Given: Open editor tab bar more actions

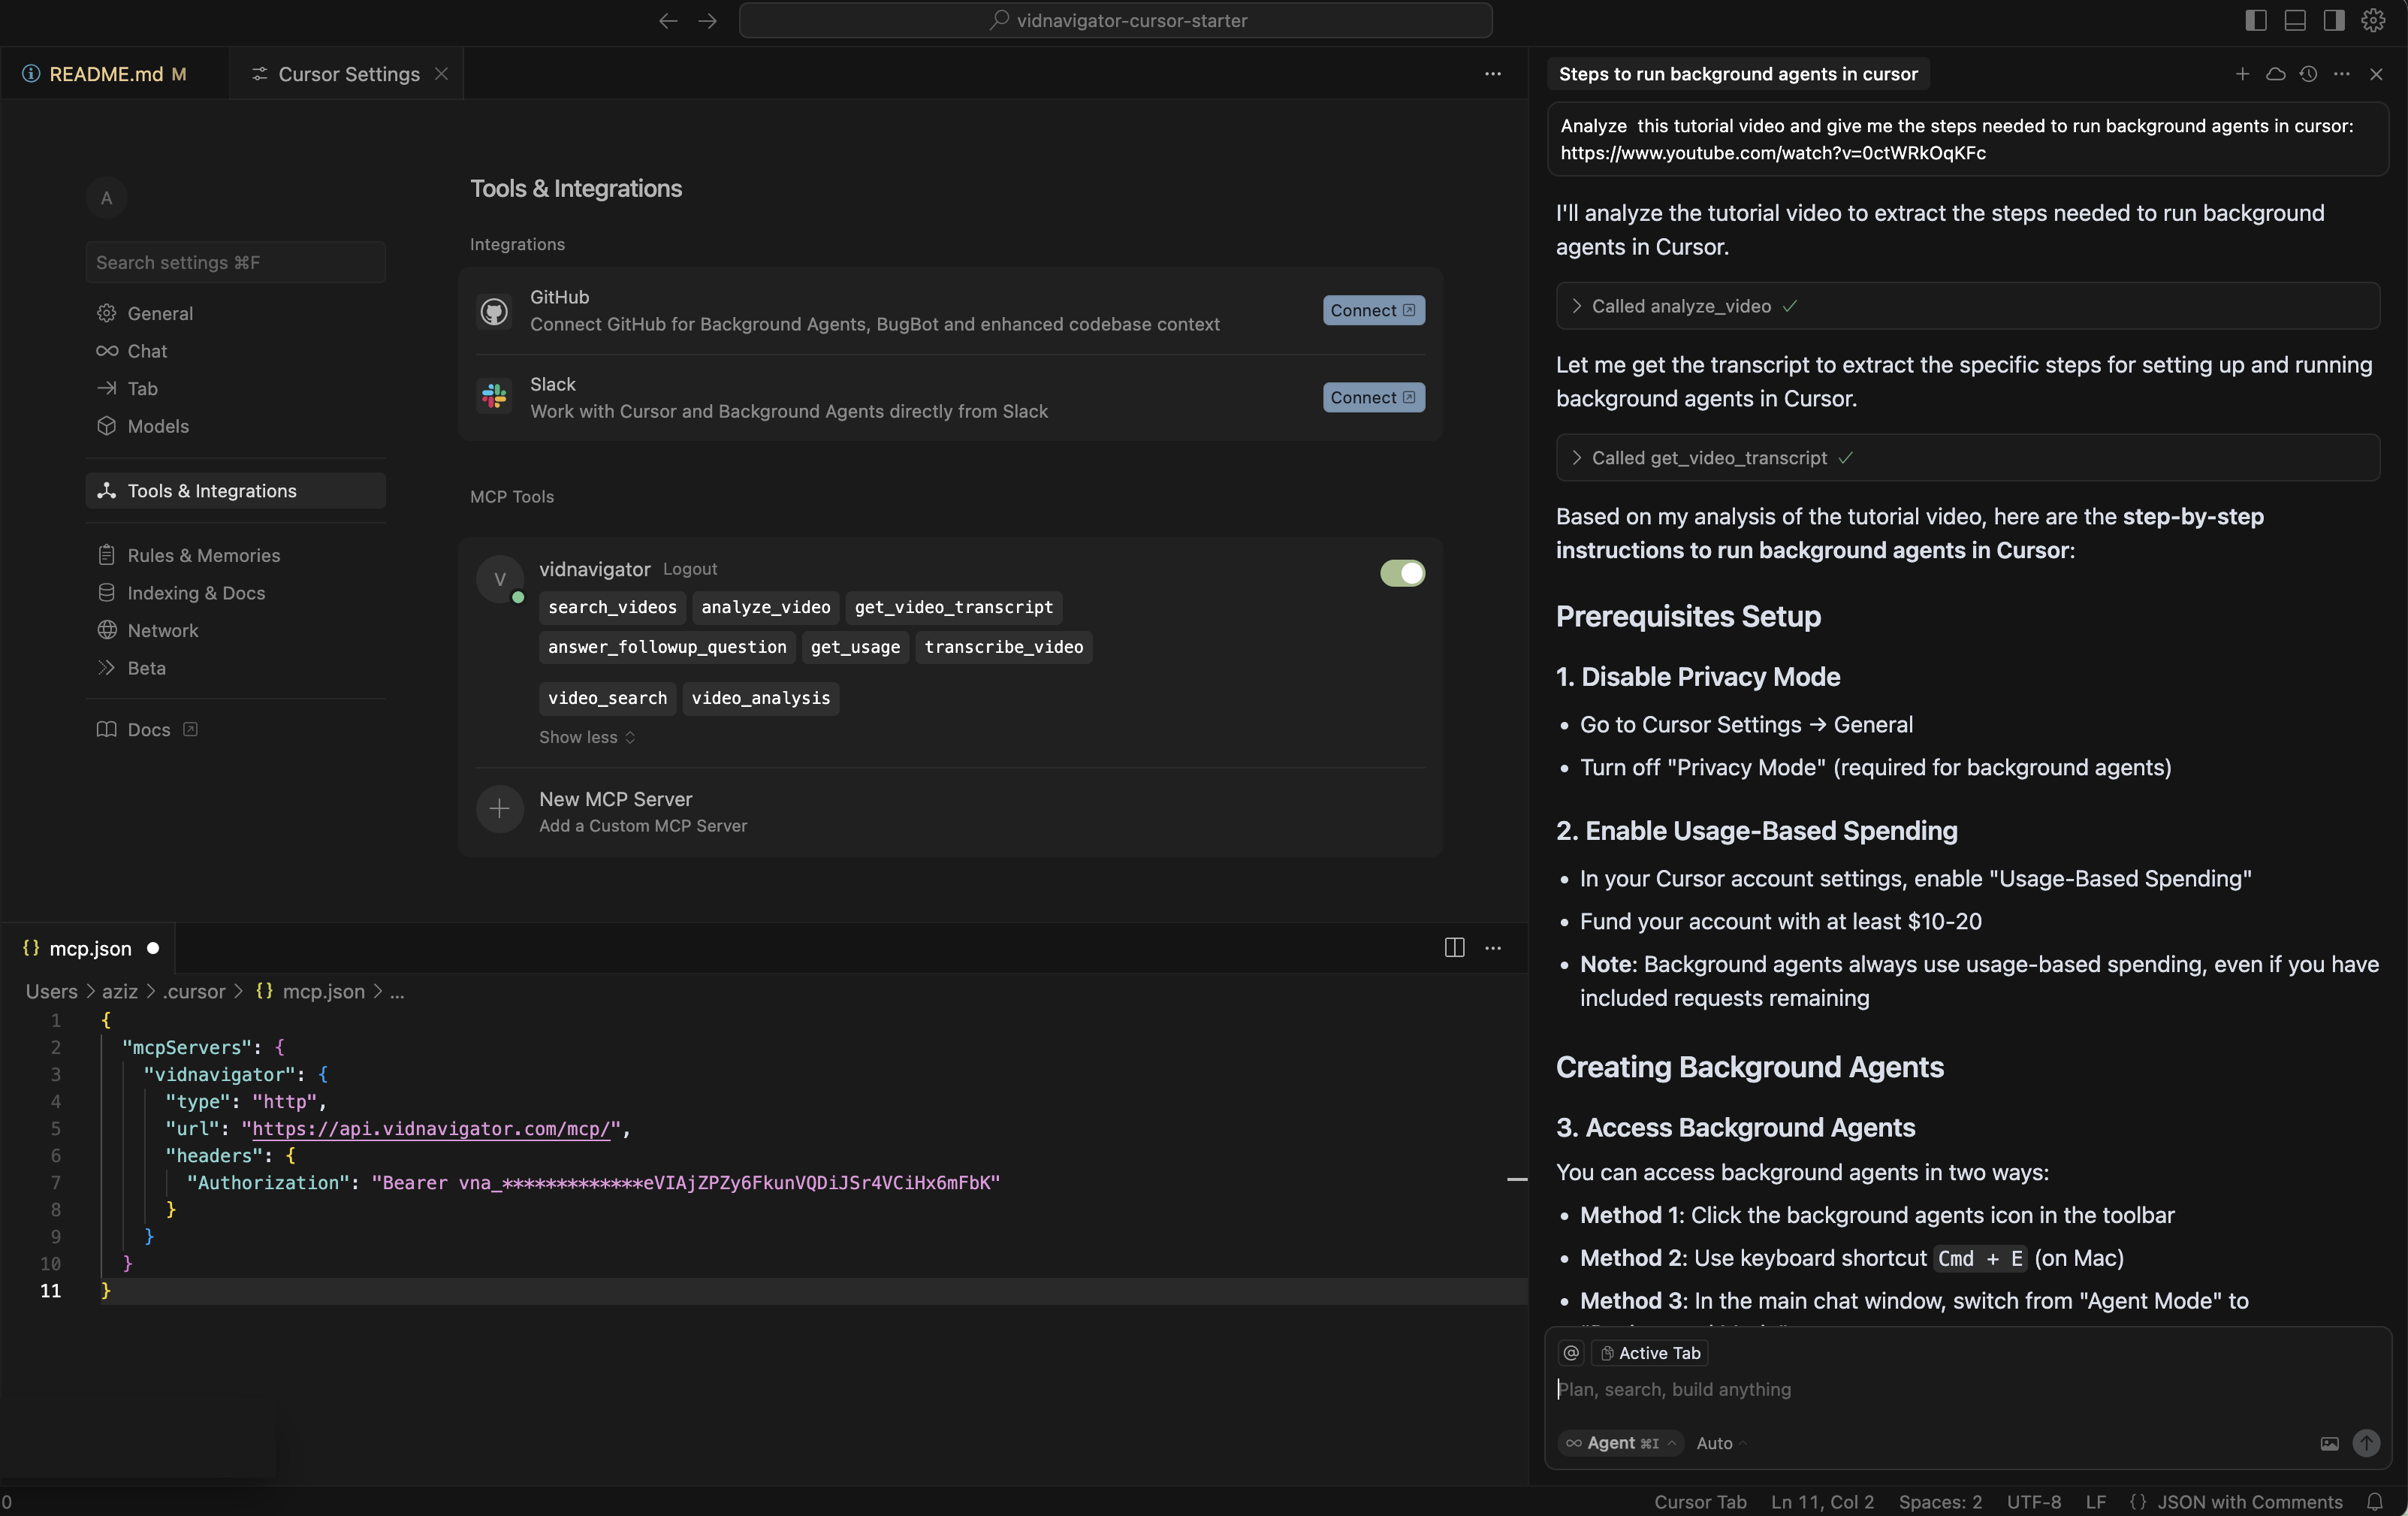Looking at the screenshot, I should (1492, 74).
